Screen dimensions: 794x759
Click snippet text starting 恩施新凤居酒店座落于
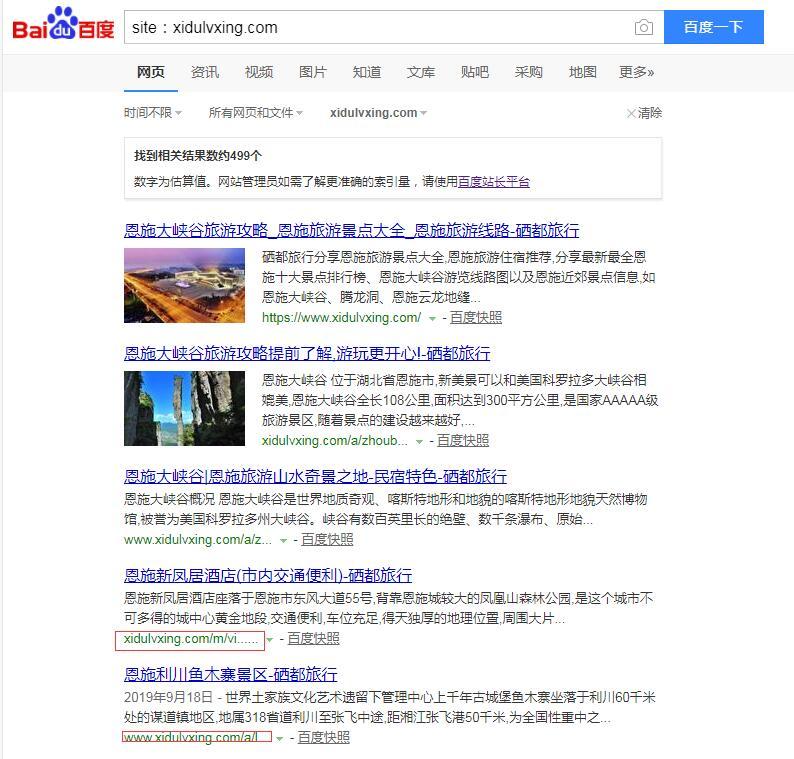(x=388, y=609)
